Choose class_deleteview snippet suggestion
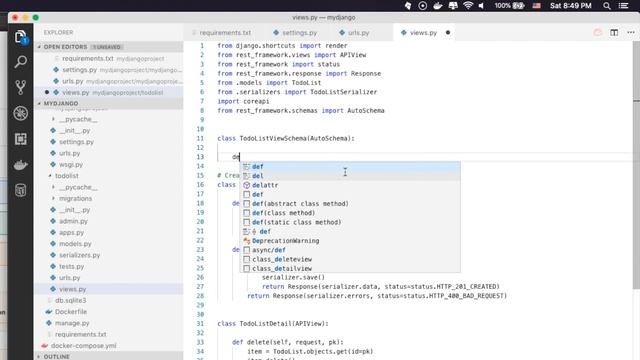 (350, 260)
